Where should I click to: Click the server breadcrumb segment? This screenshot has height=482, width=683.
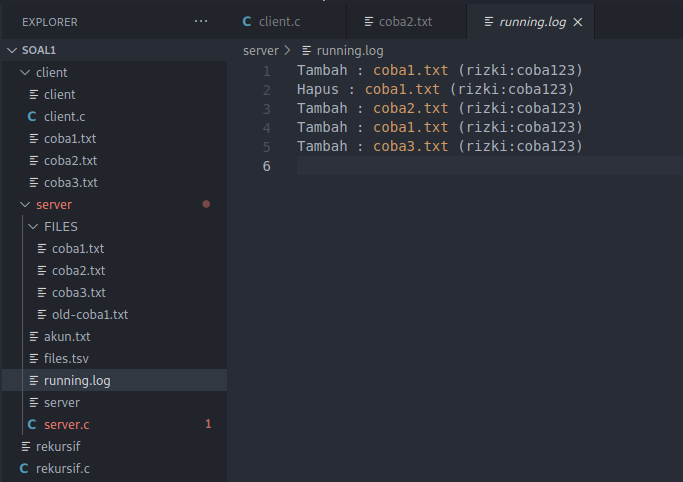(x=260, y=51)
